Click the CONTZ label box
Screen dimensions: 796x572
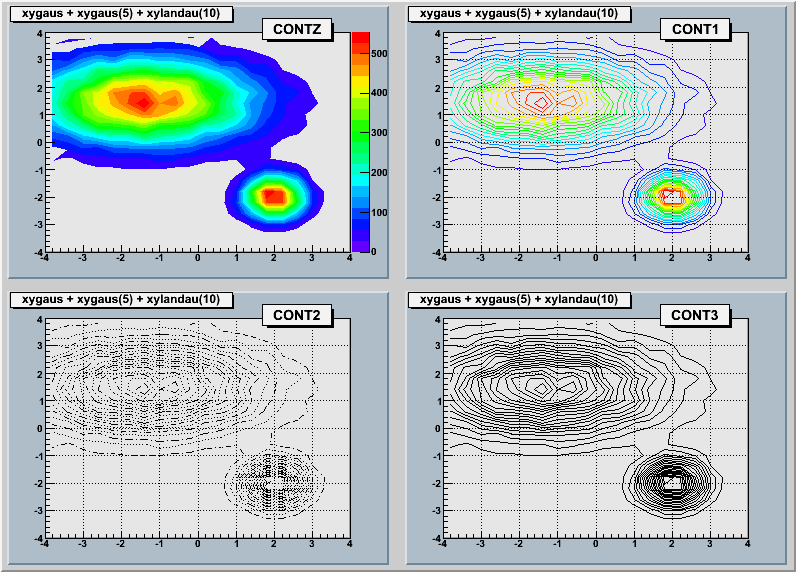(297, 30)
